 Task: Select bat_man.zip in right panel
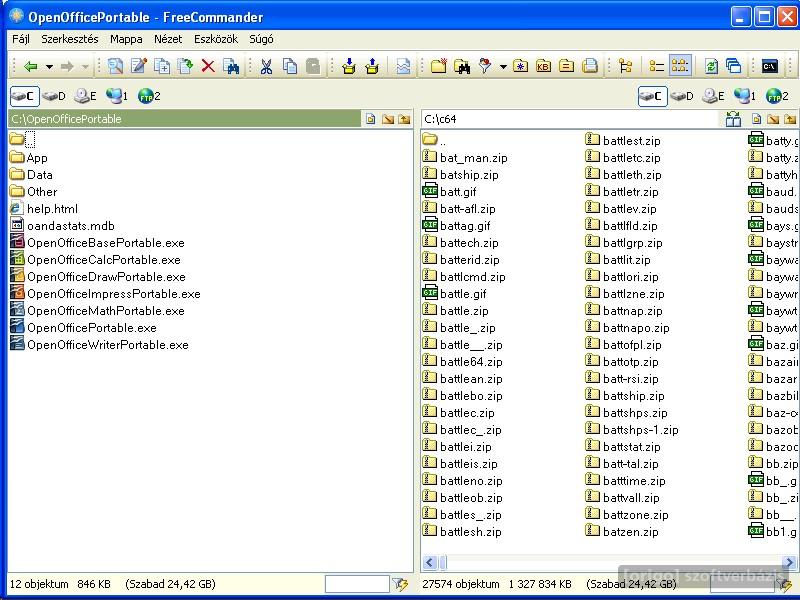click(x=465, y=158)
